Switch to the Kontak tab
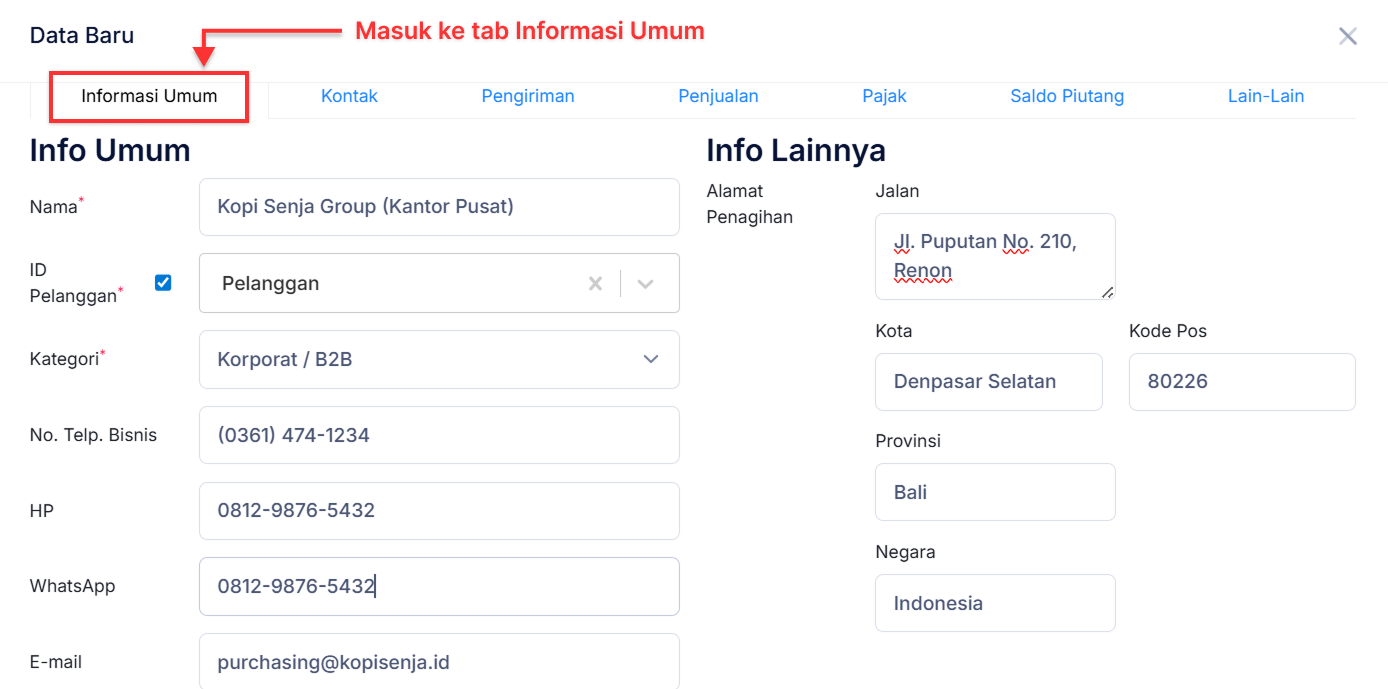This screenshot has width=1388, height=689. (x=349, y=95)
